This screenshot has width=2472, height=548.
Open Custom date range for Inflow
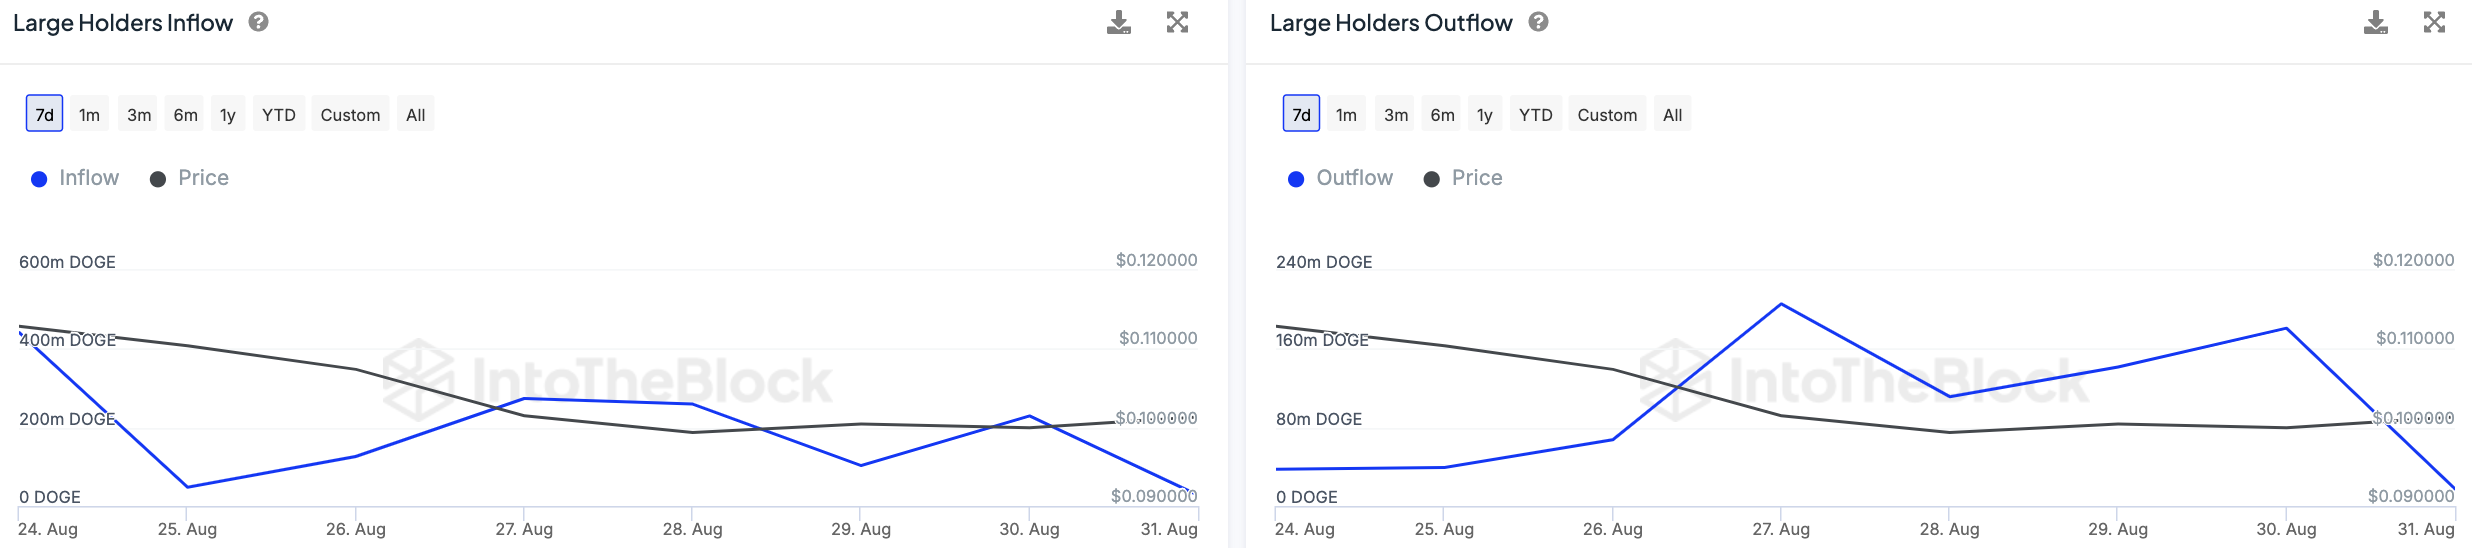tap(350, 115)
